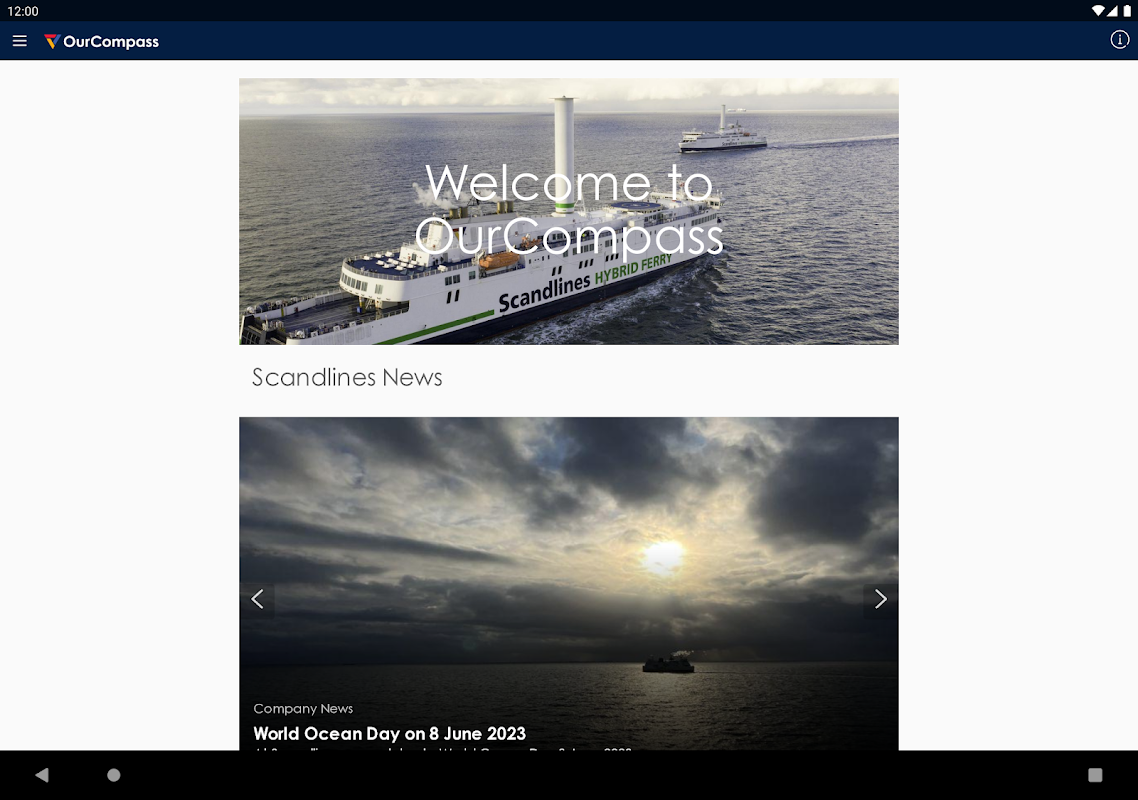
Task: Tap the Android back navigation button
Action: coord(42,775)
